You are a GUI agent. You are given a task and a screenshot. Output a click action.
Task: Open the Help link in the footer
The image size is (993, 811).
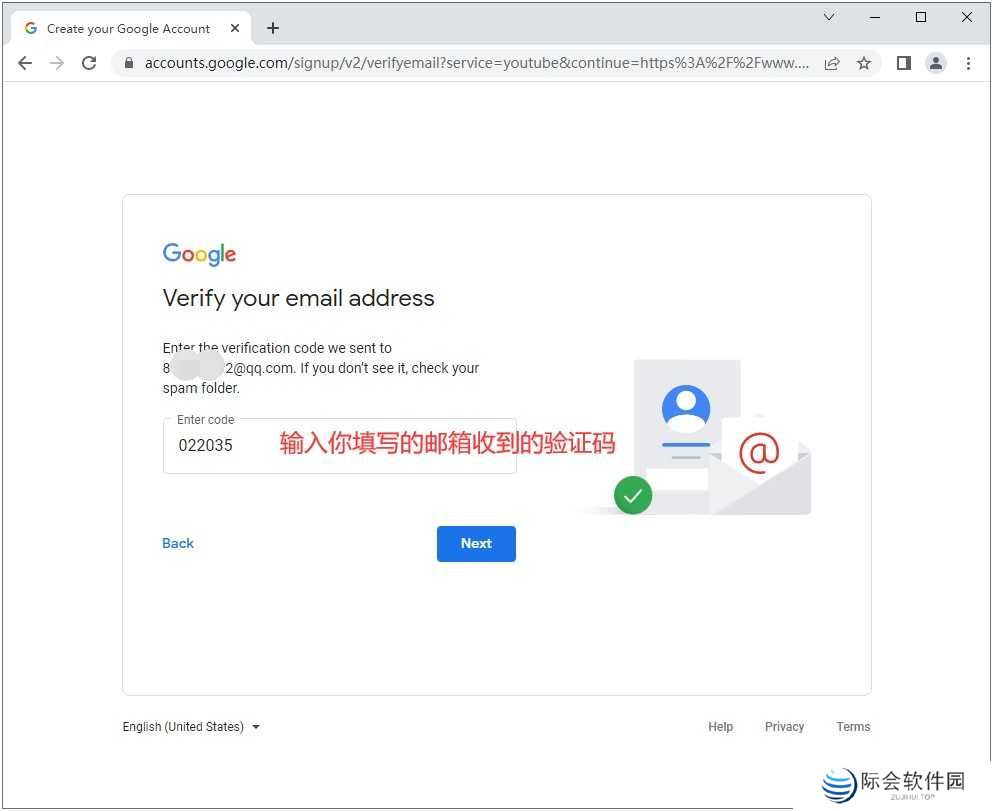[x=721, y=727]
